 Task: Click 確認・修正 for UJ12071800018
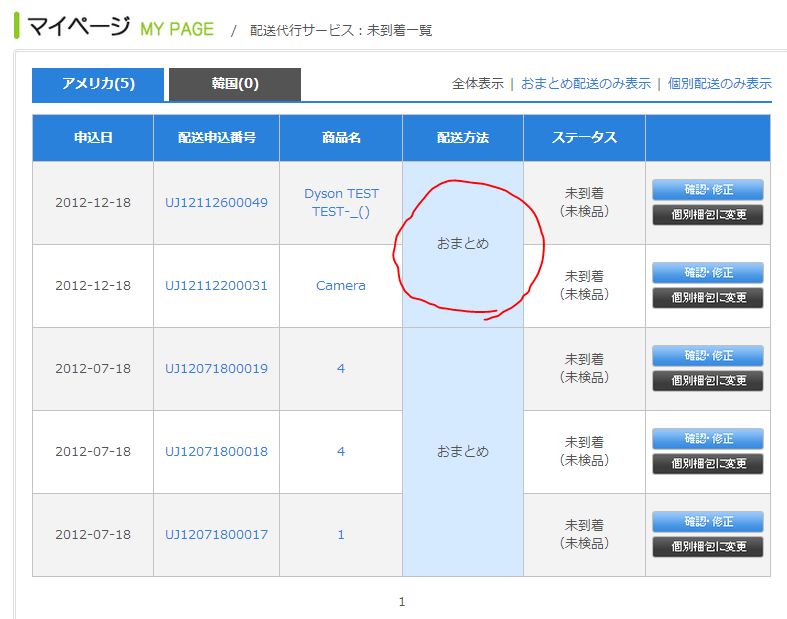(x=708, y=439)
